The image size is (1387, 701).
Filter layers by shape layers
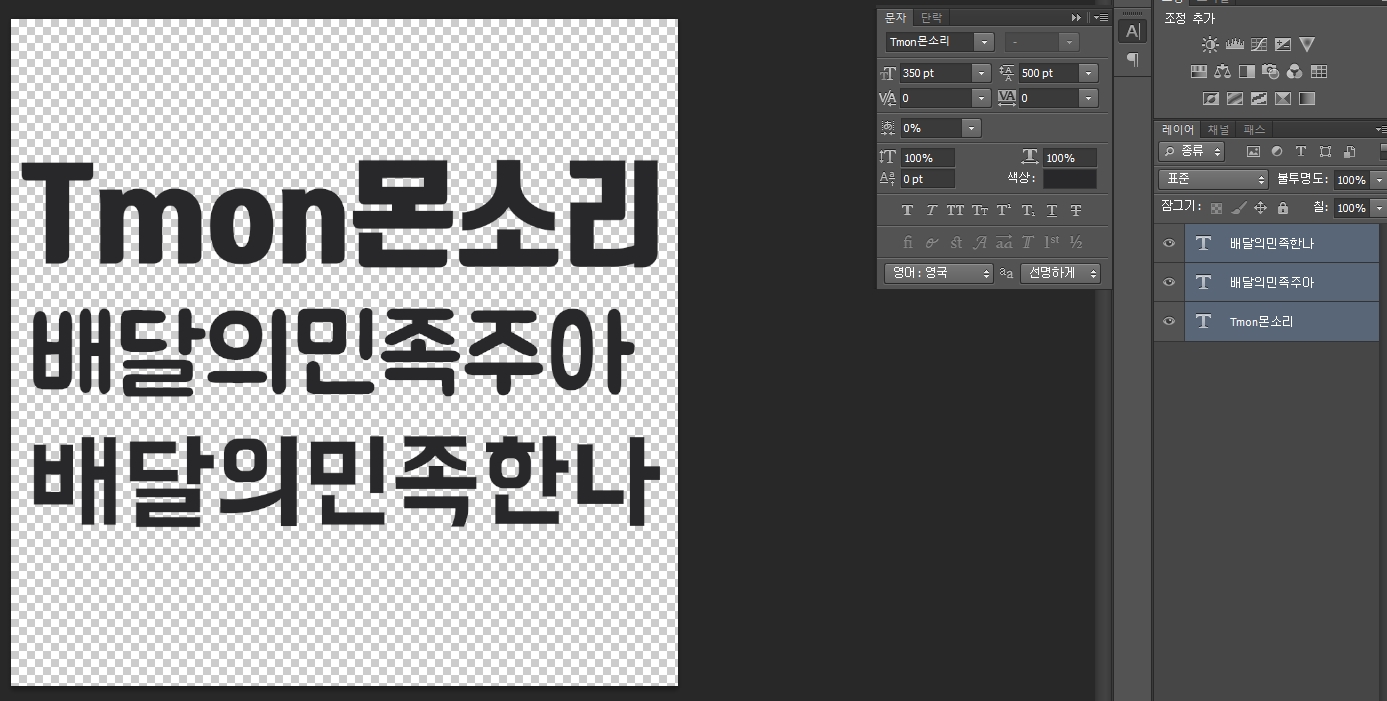1325,152
